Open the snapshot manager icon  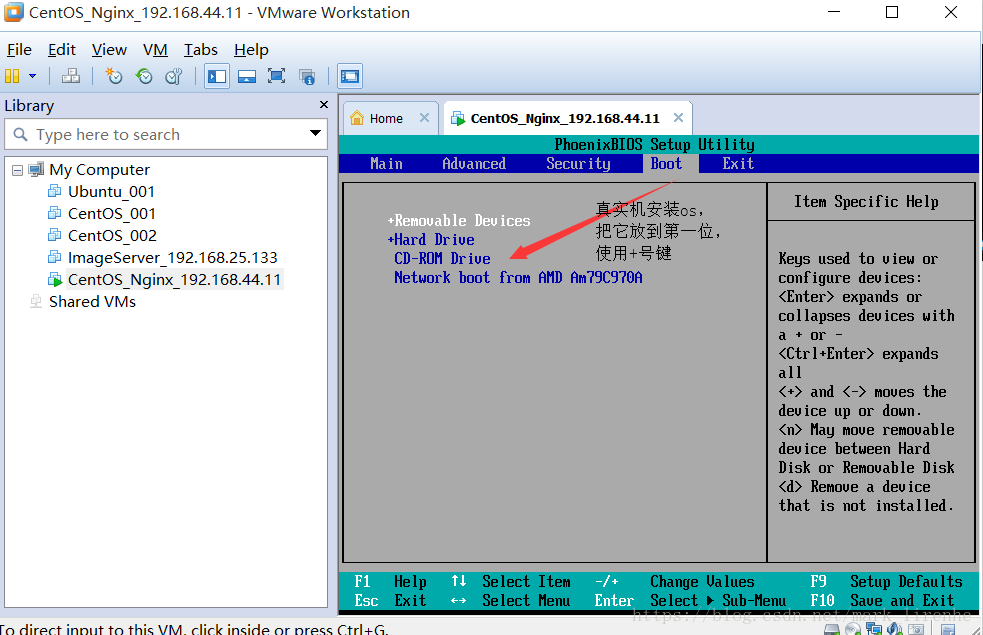point(174,76)
